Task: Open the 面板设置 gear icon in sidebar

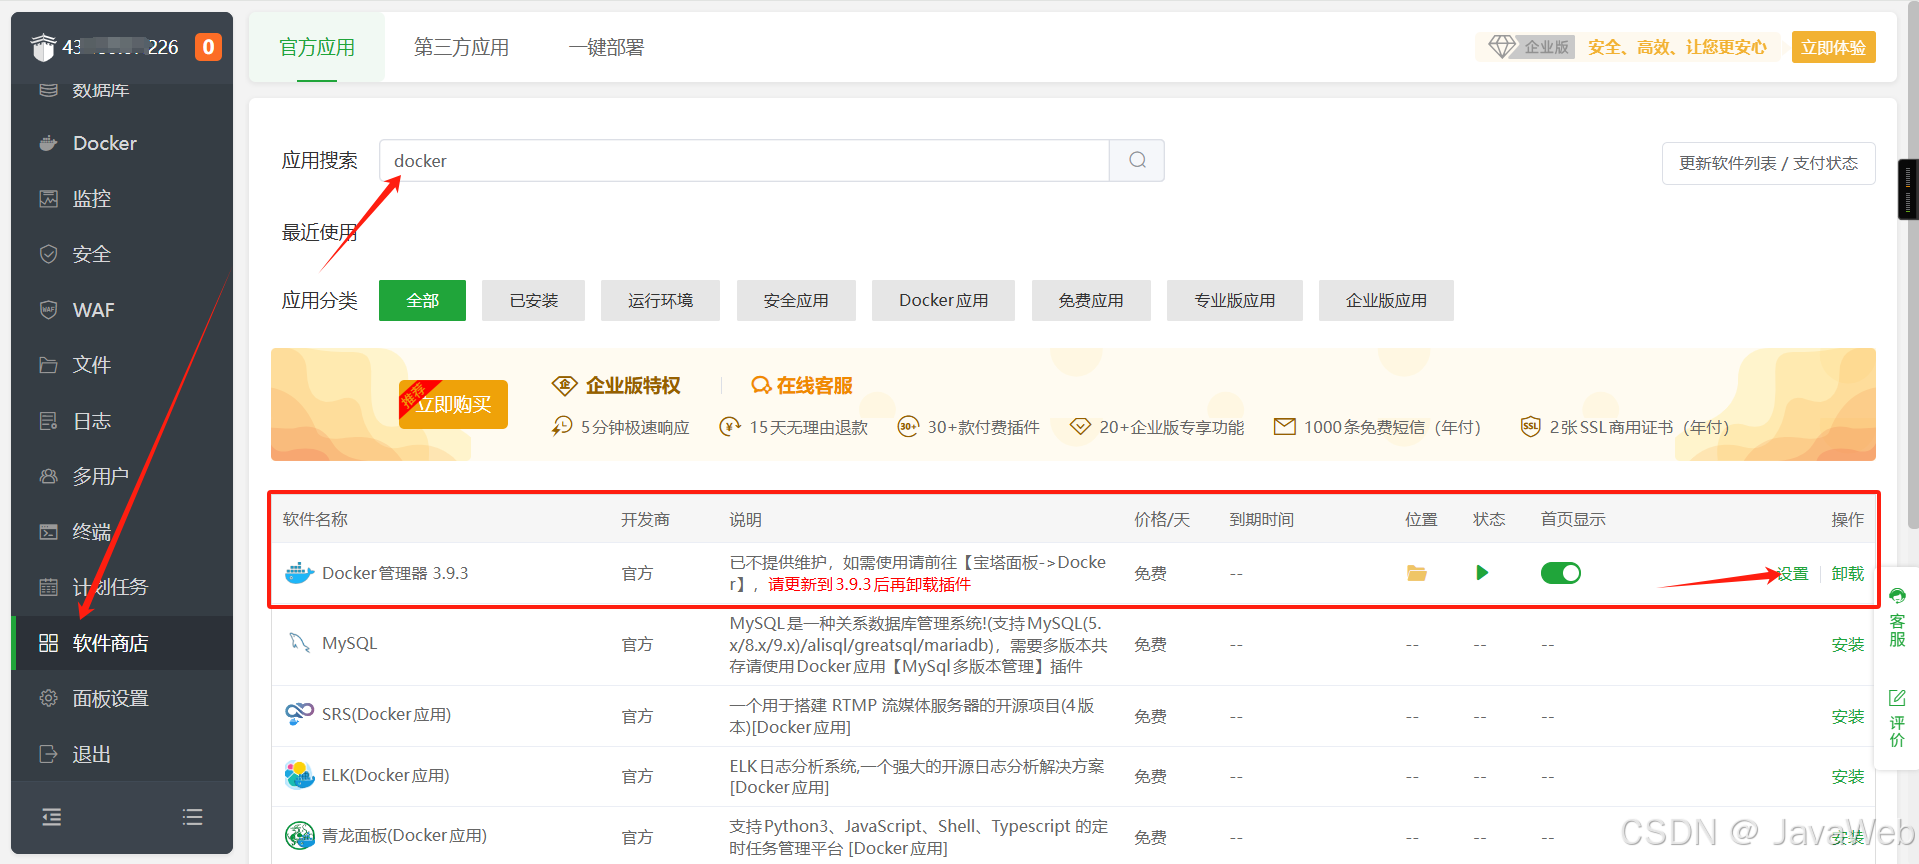Action: point(48,698)
